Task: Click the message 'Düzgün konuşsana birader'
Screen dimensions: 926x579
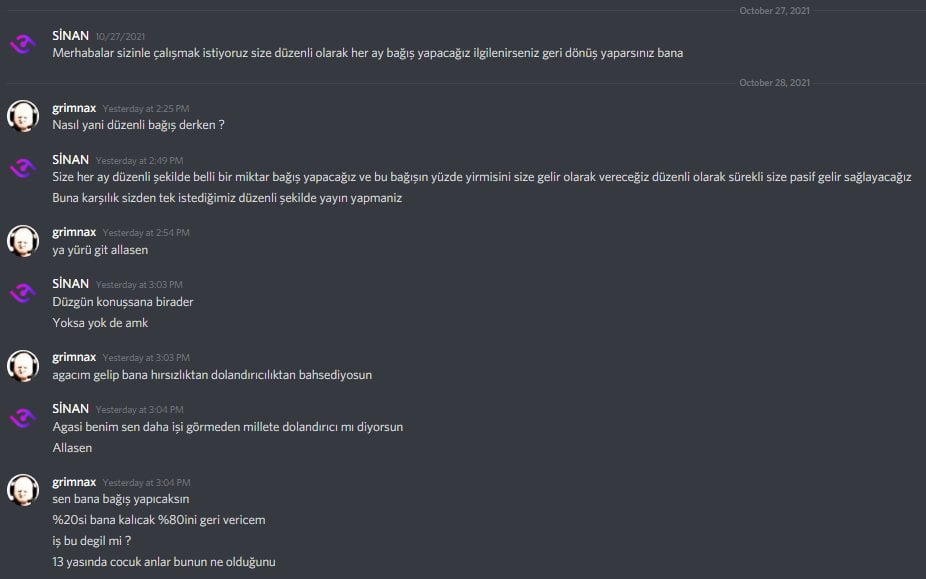Action: point(123,302)
